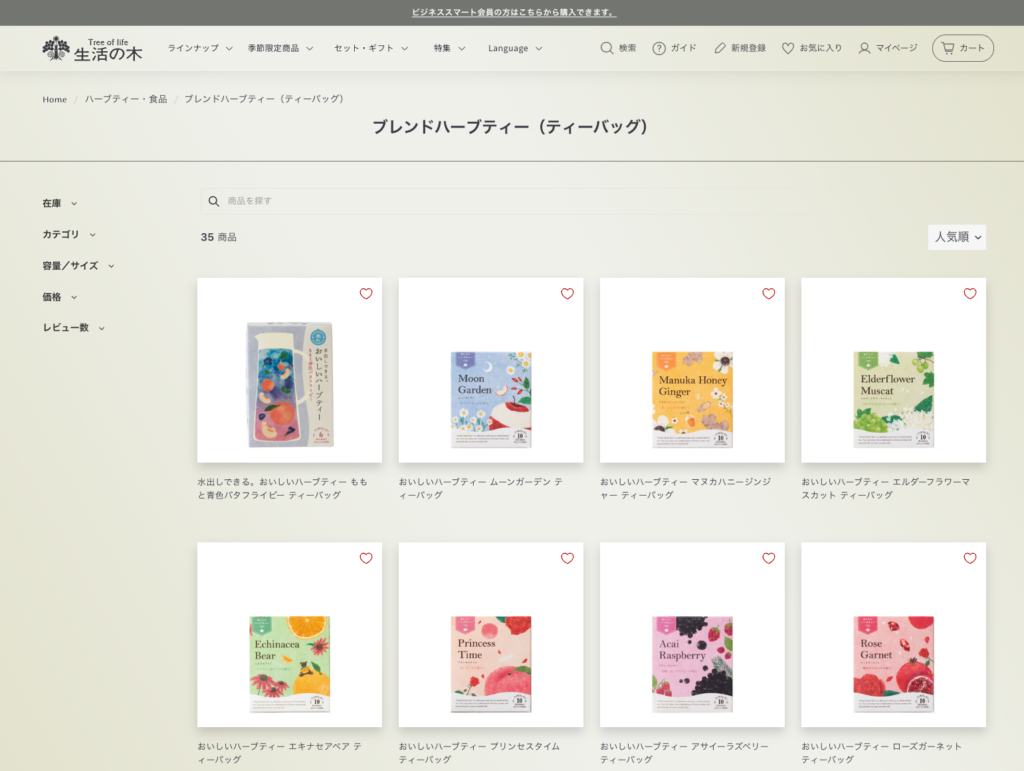Screen dimensions: 1024x771
Task: Go to Home breadcrumb
Action: tap(54, 99)
